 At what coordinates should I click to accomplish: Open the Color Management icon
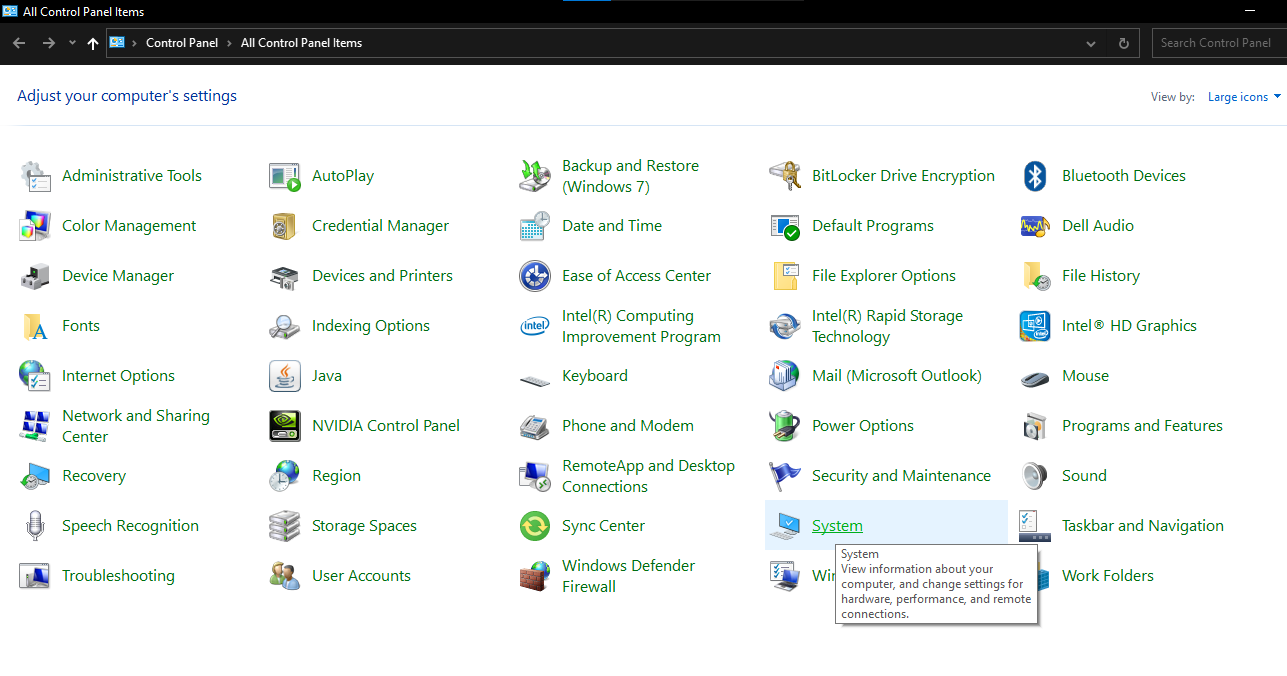35,226
